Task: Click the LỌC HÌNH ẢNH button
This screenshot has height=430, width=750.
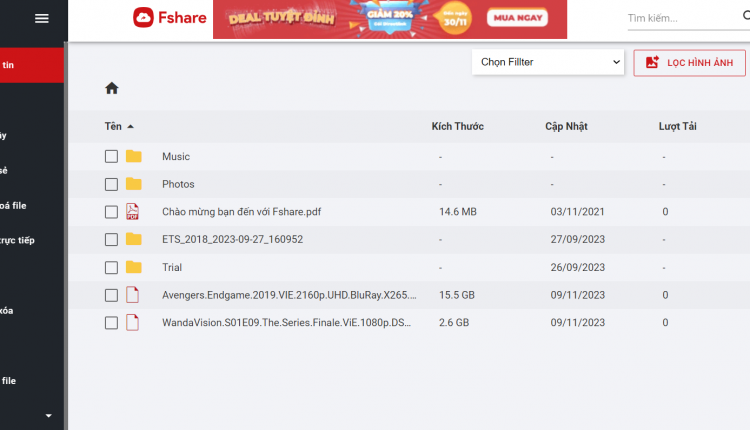Action: [x=689, y=63]
